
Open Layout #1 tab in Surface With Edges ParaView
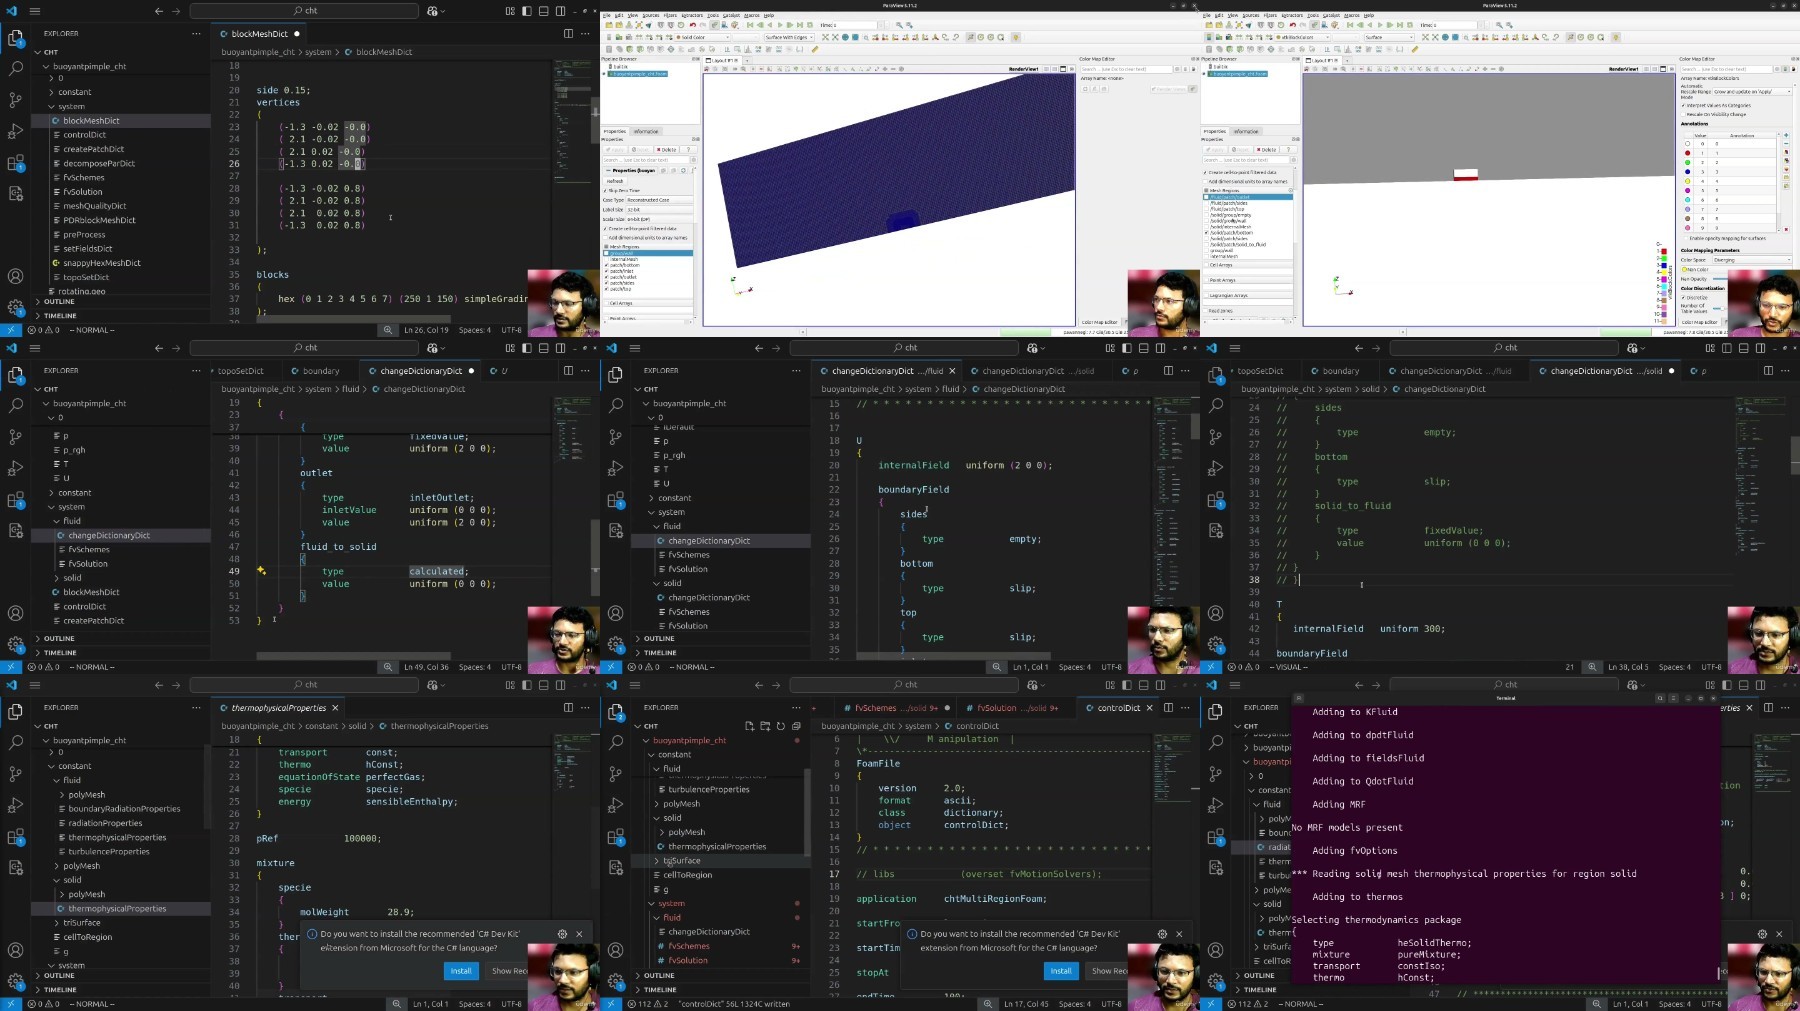click(722, 60)
